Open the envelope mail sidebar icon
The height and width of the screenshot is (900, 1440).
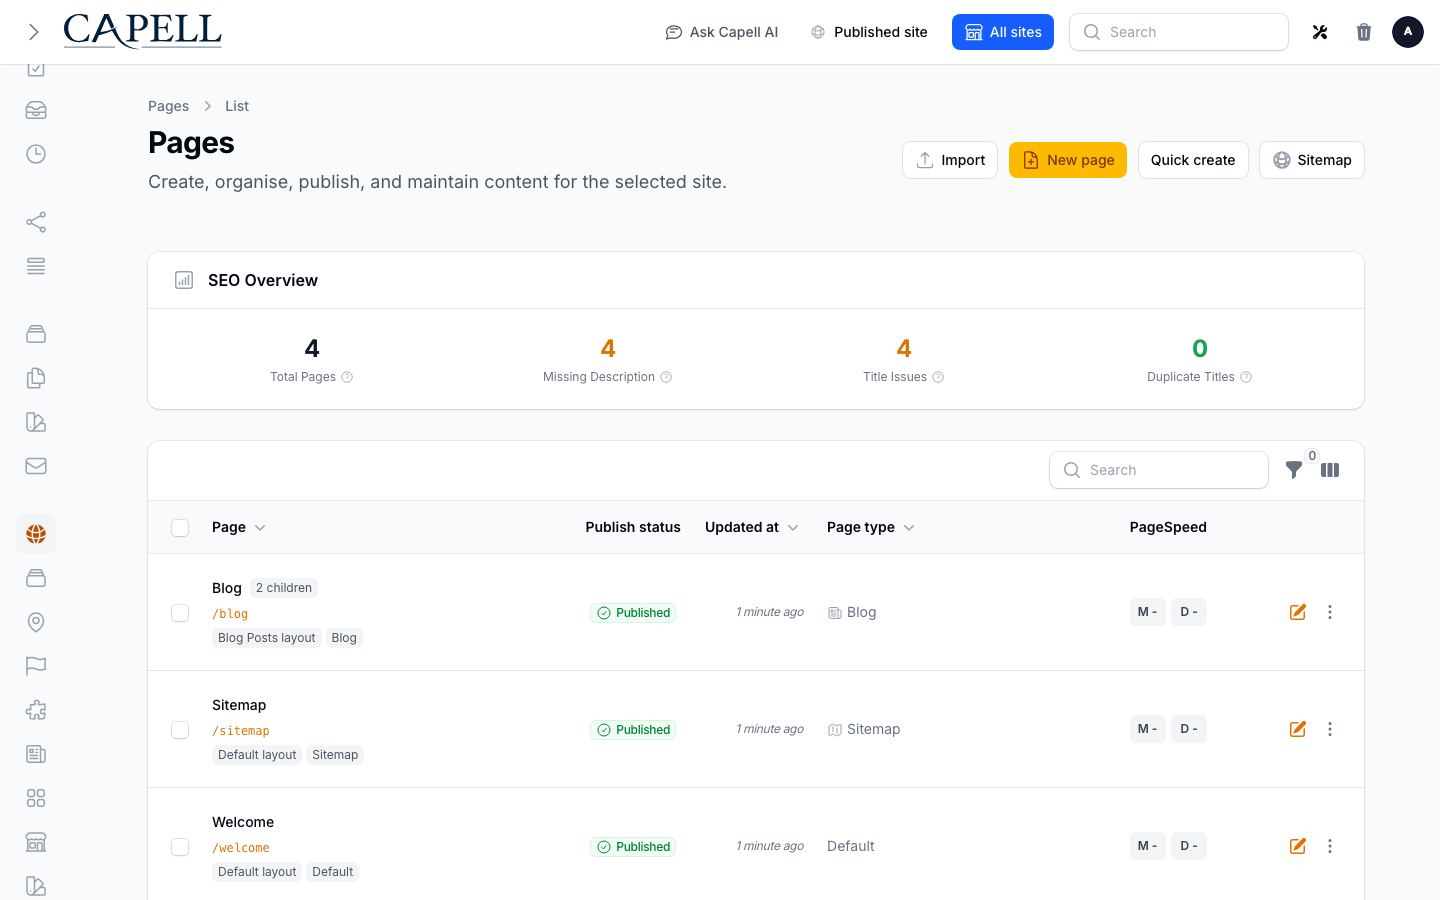click(x=36, y=466)
